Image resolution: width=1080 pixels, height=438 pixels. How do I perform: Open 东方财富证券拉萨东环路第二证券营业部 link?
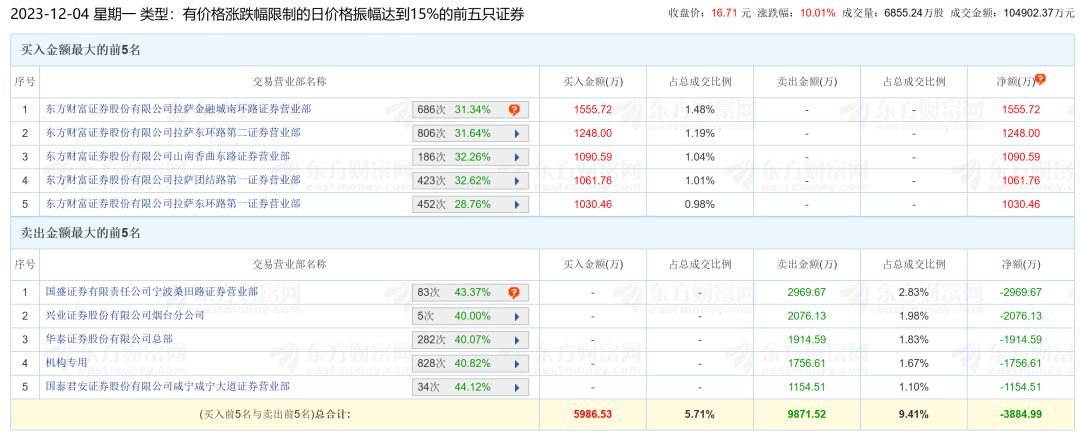[x=173, y=132]
